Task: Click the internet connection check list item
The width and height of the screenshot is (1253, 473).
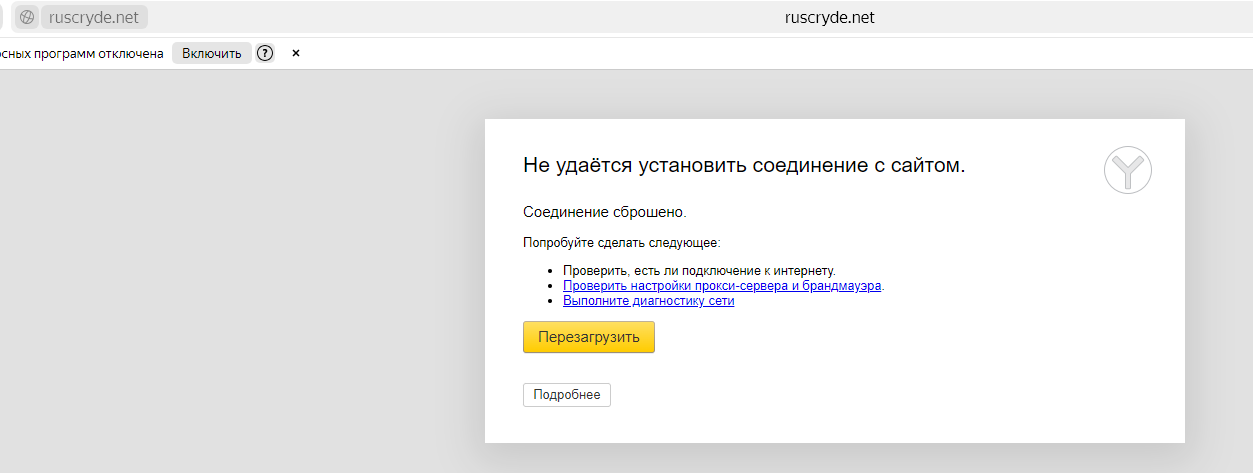Action: 698,271
